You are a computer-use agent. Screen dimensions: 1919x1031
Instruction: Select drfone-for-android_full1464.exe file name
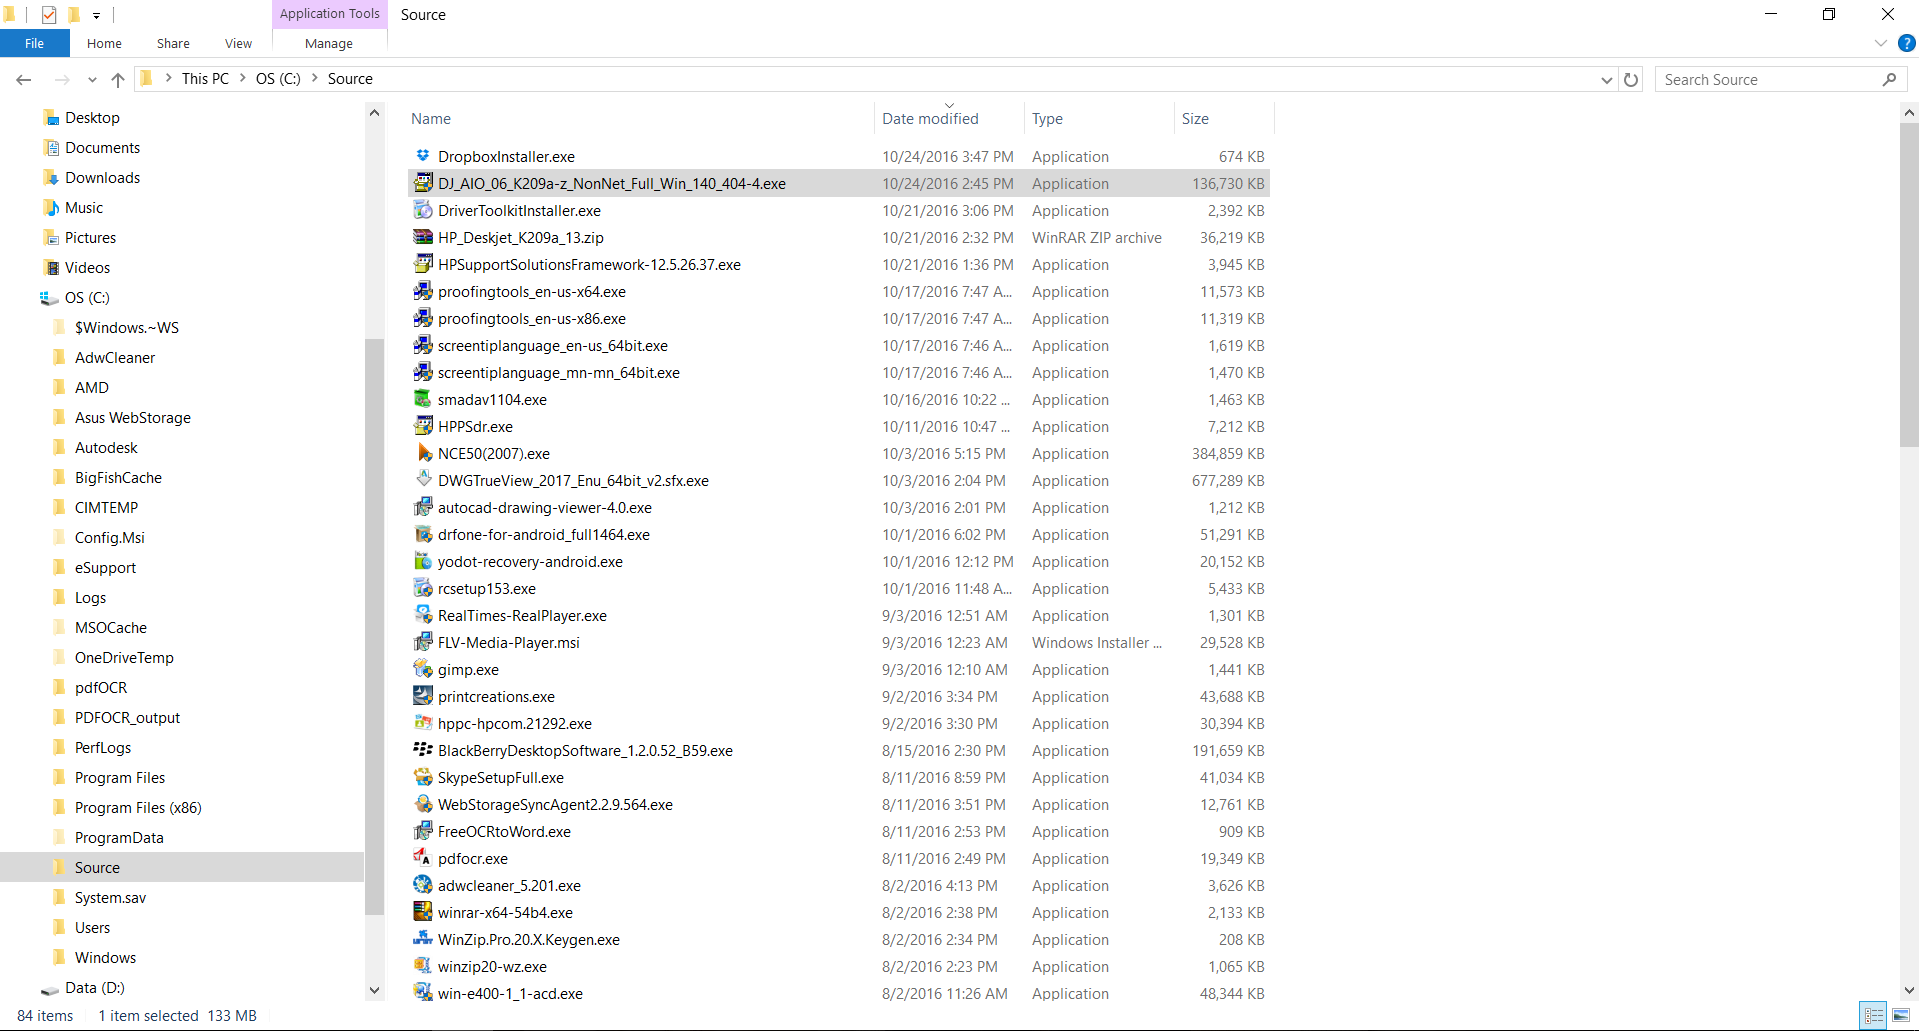click(x=544, y=534)
